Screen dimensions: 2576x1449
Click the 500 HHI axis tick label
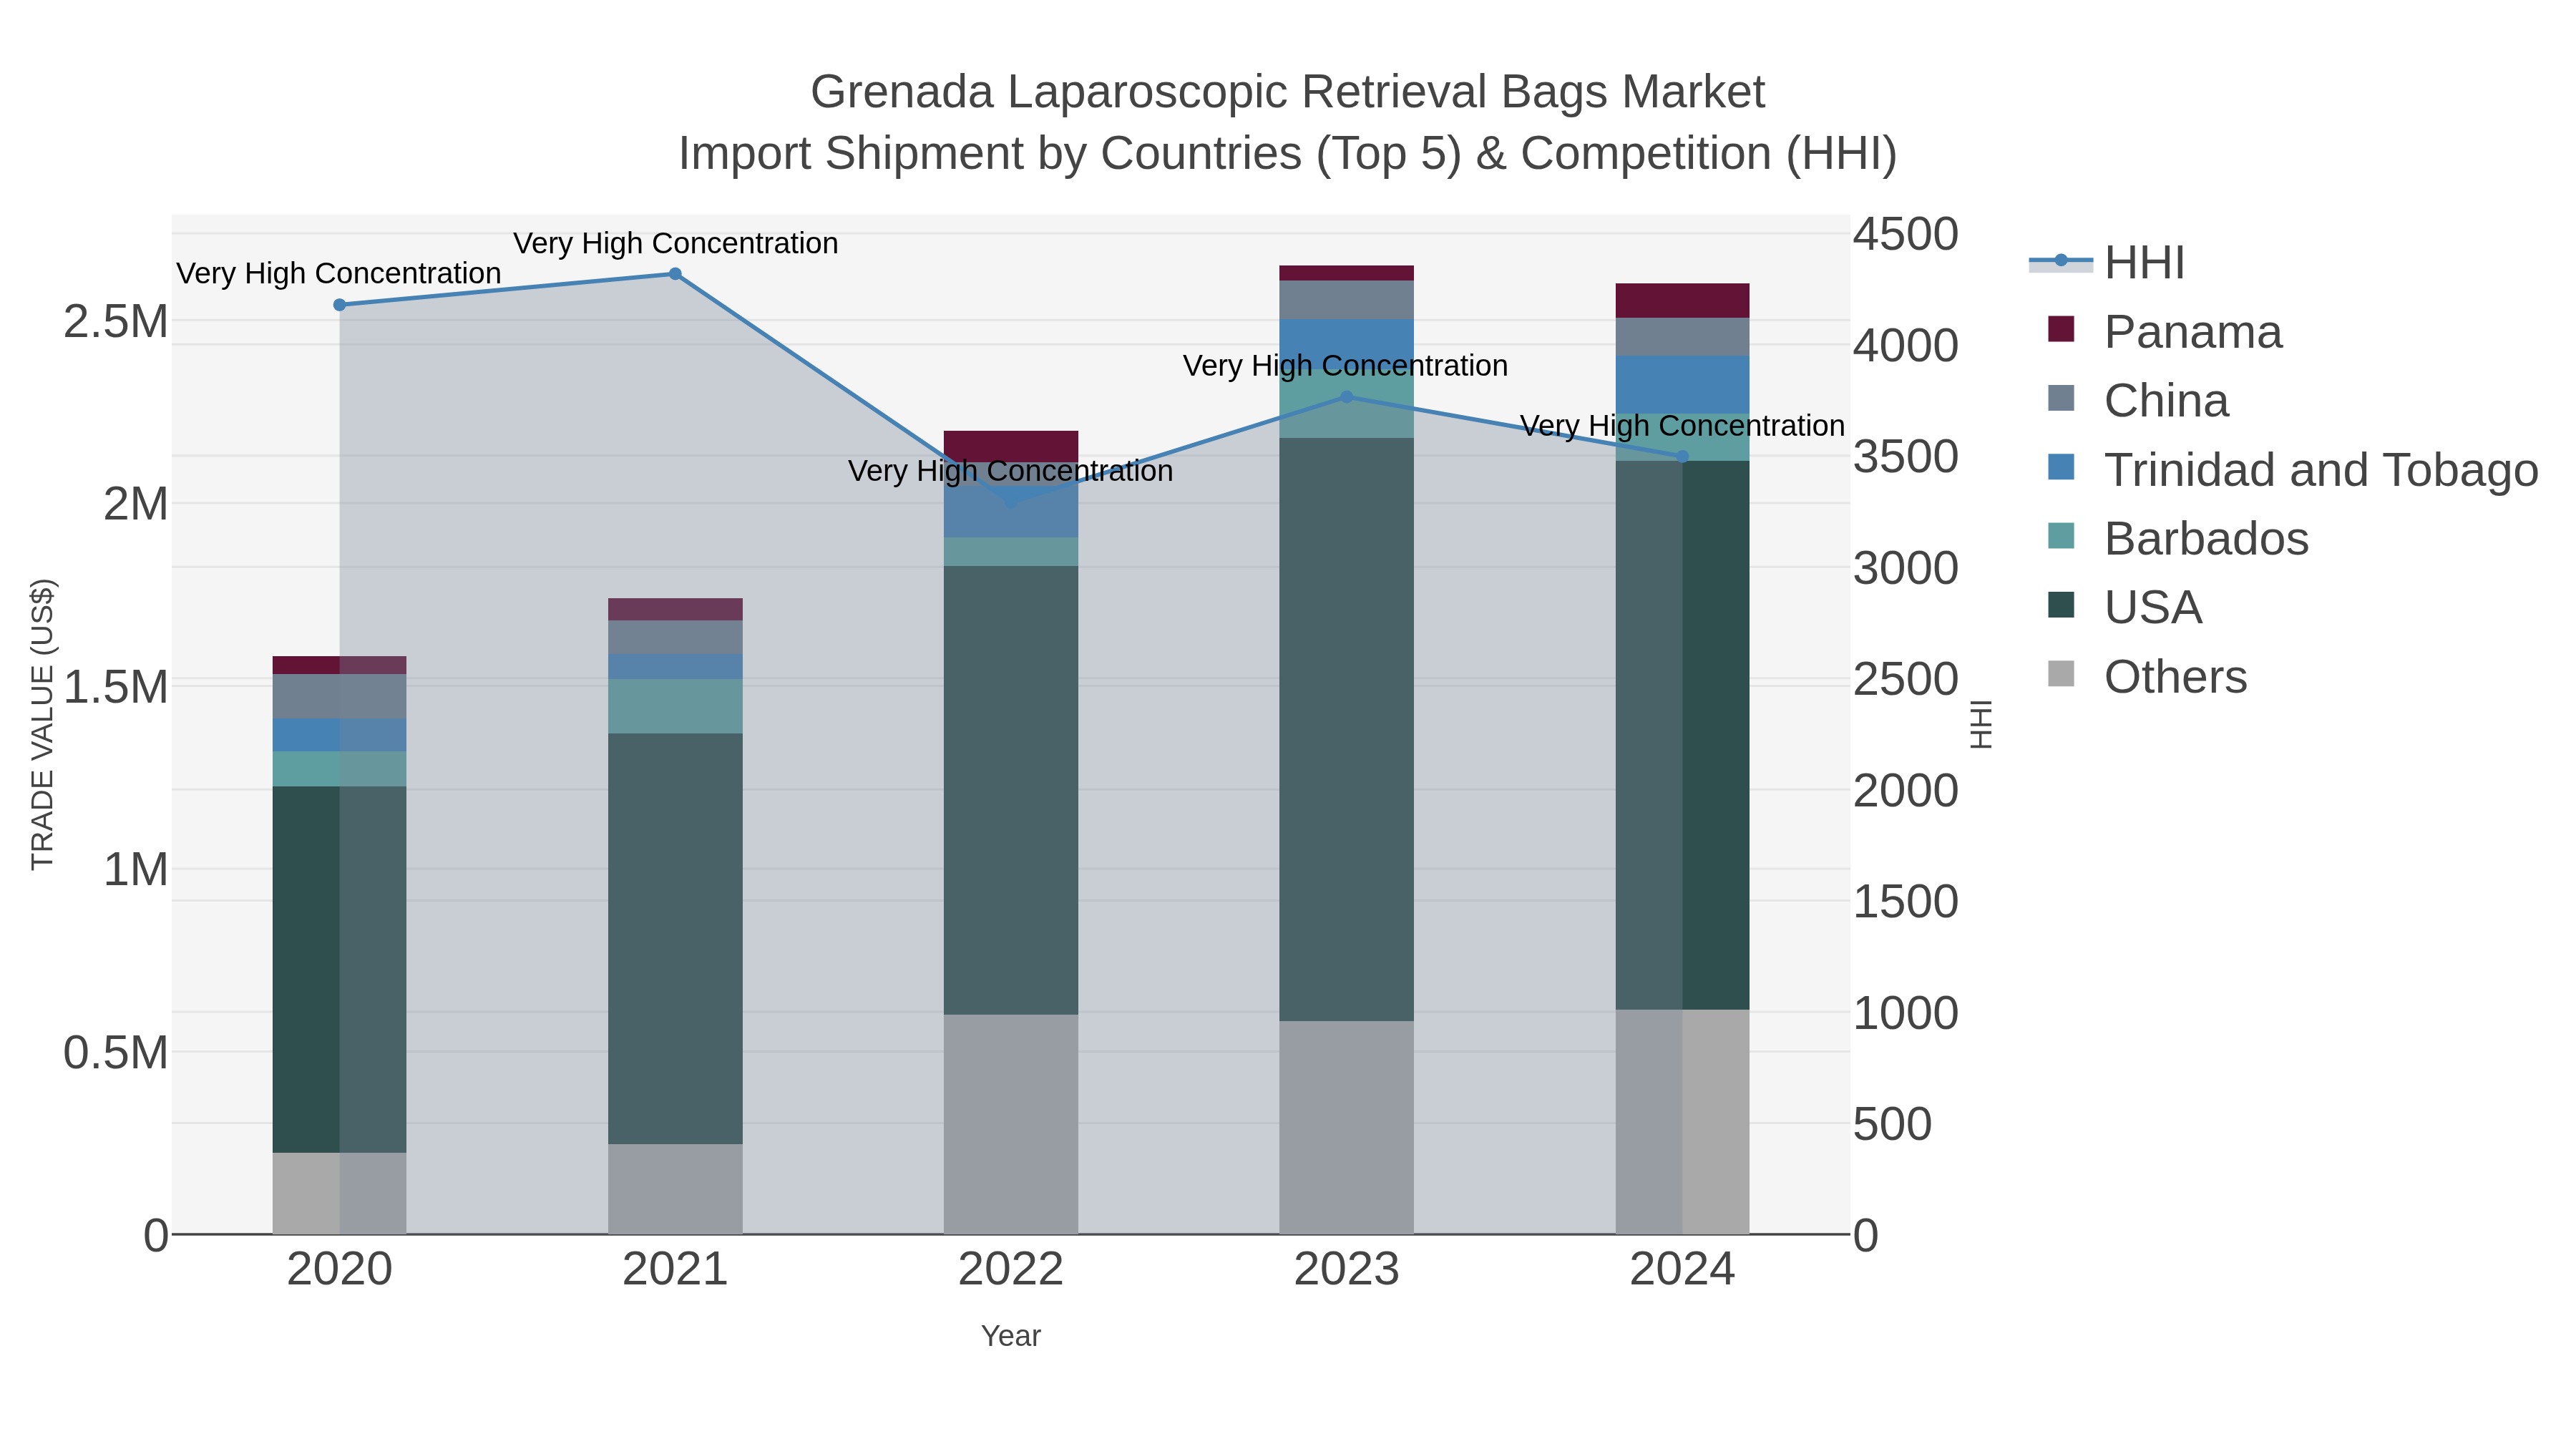pos(1892,1124)
